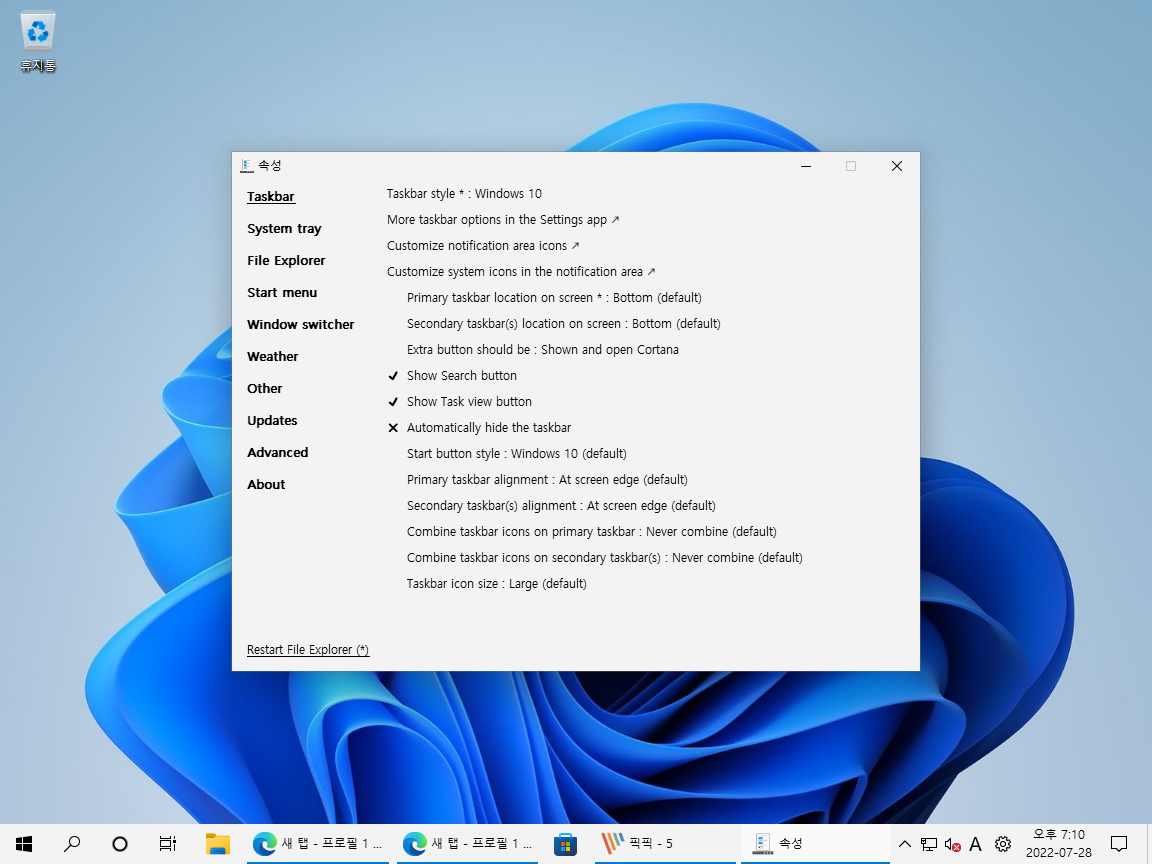Open the Start menu section
Image resolution: width=1152 pixels, height=864 pixels.
[282, 292]
